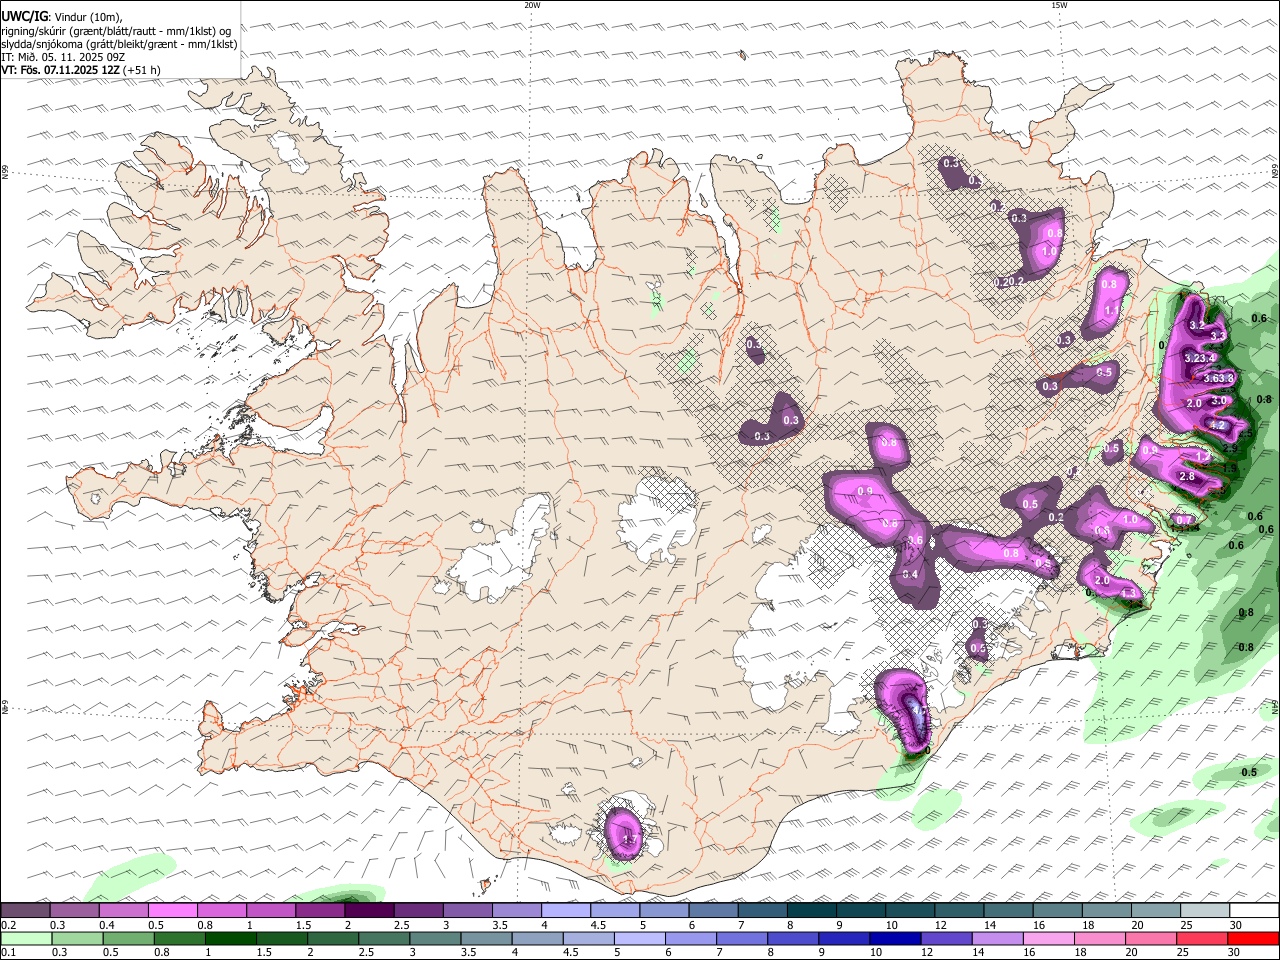
Task: Click the 2.8 precipitation value on east coast
Action: tap(1187, 477)
